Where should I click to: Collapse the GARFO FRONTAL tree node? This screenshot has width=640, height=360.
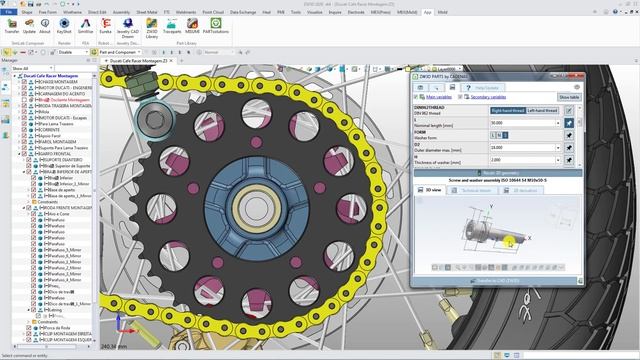pos(19,154)
